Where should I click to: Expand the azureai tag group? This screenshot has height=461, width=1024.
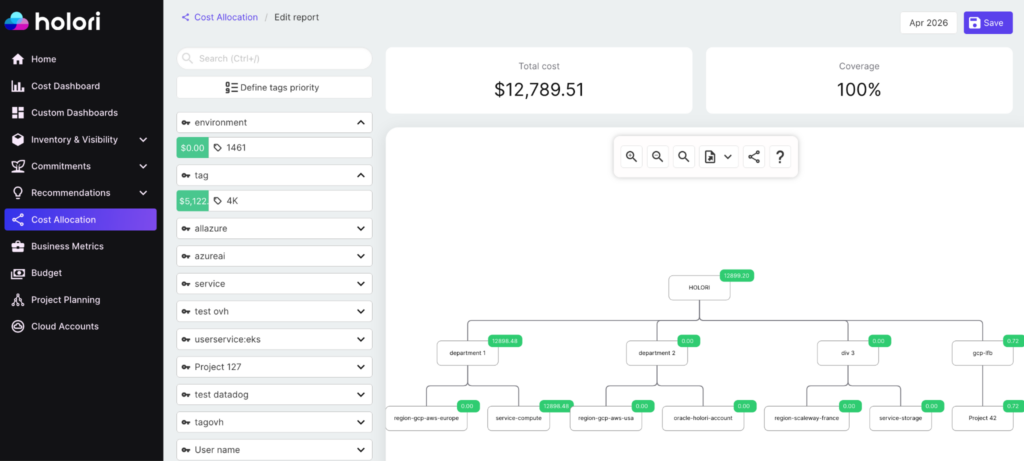tap(360, 257)
